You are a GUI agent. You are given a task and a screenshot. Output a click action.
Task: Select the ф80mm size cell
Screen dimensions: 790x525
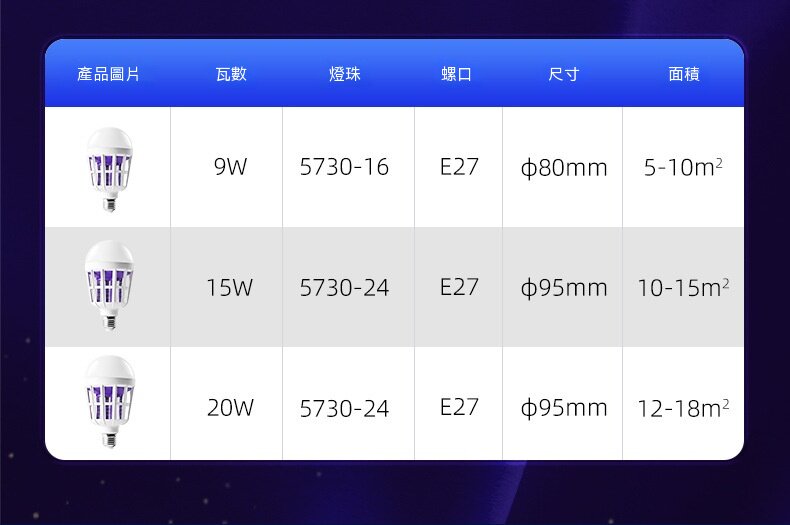click(x=563, y=168)
